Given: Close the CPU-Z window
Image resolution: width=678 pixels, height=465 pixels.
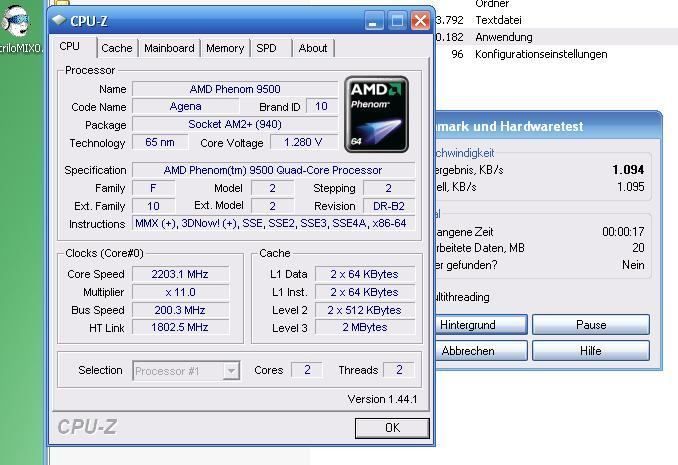Looking at the screenshot, I should pos(420,20).
